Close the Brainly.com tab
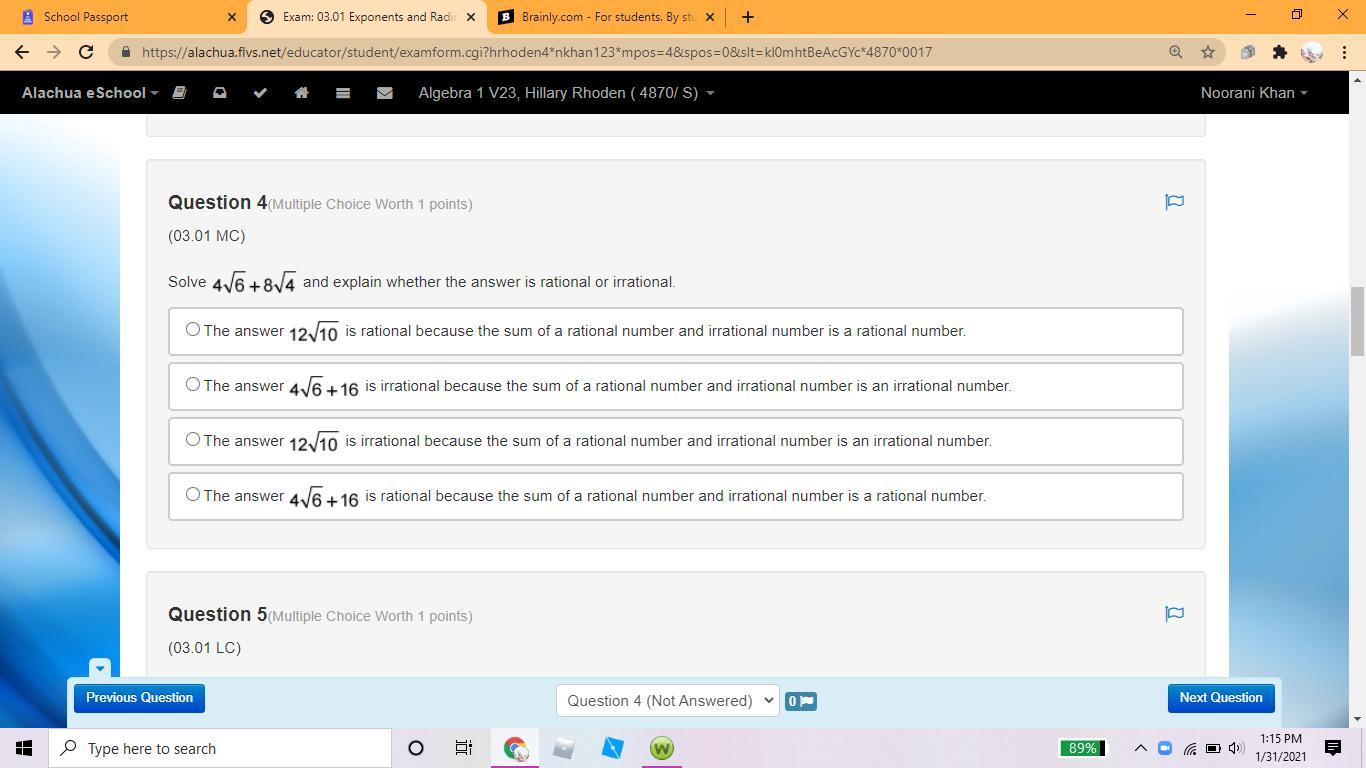This screenshot has height=768, width=1366. pos(710,17)
